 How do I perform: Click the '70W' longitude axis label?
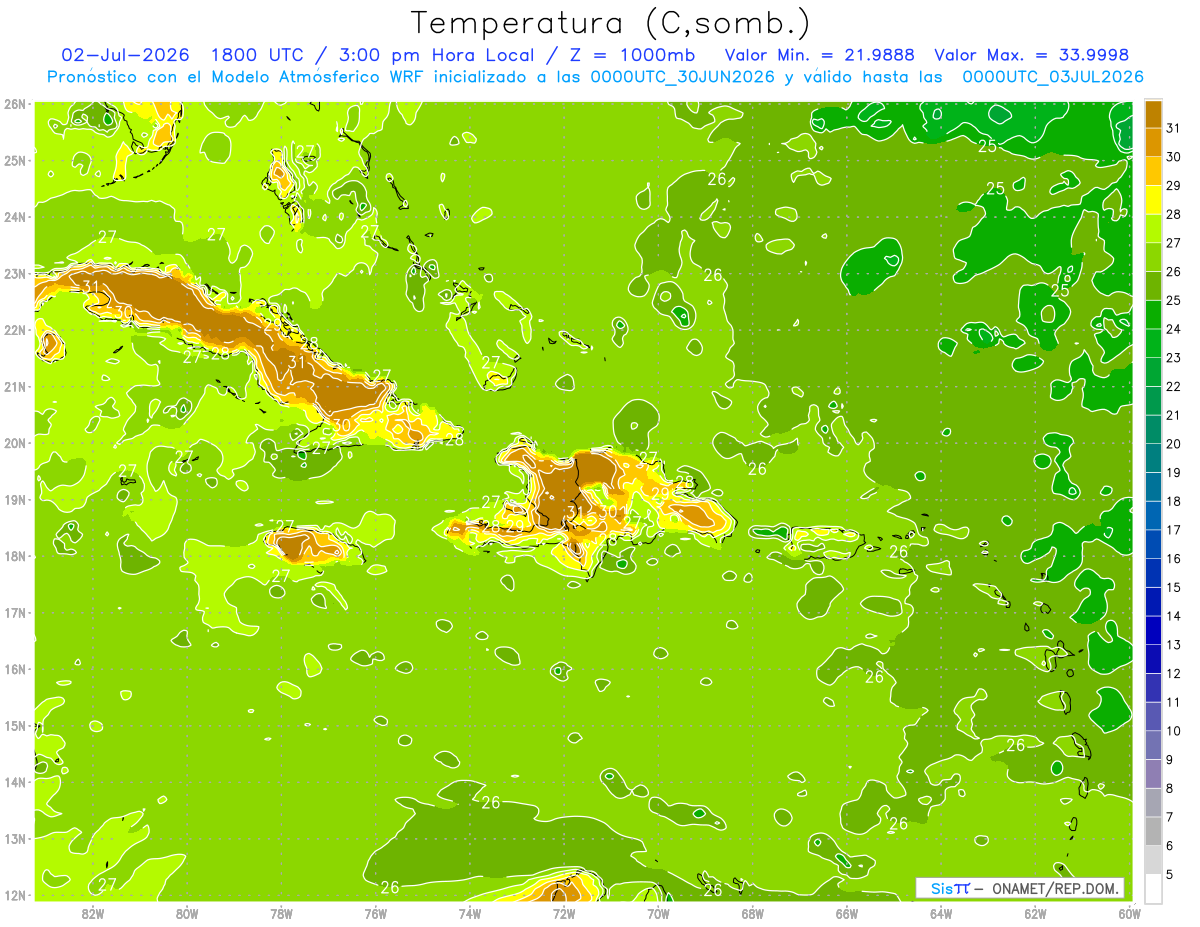[658, 913]
